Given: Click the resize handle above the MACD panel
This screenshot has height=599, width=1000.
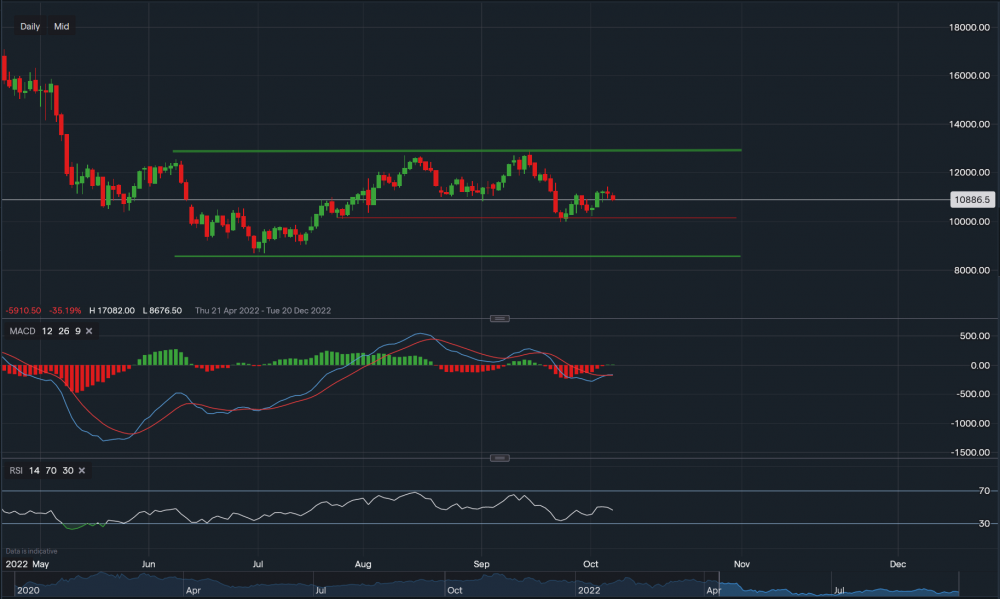Looking at the screenshot, I should pos(500,318).
